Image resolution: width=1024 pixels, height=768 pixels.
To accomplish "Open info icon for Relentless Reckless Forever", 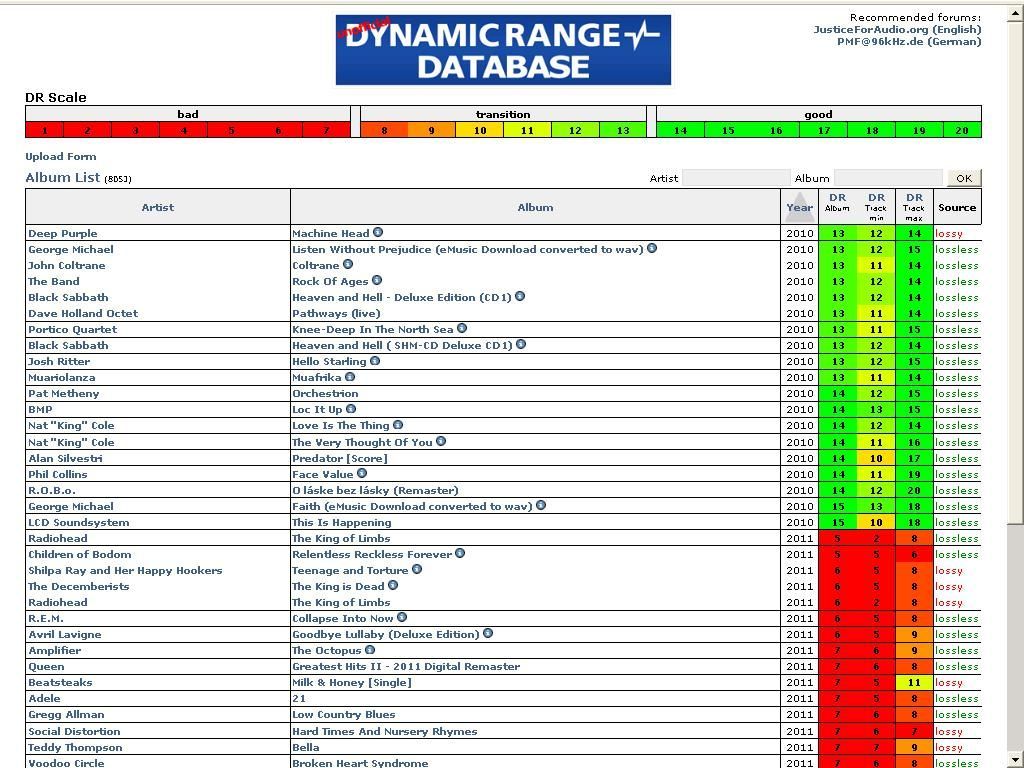I will click(x=460, y=553).
